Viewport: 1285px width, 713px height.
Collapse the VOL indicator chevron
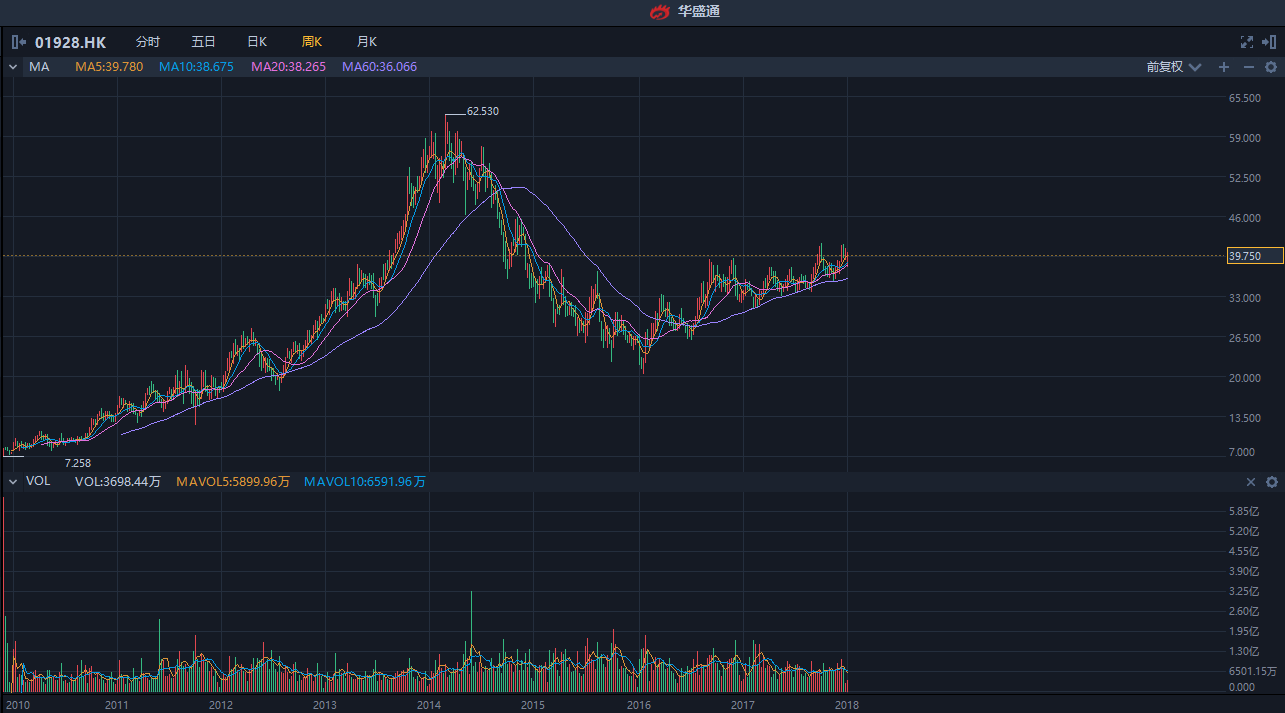13,481
